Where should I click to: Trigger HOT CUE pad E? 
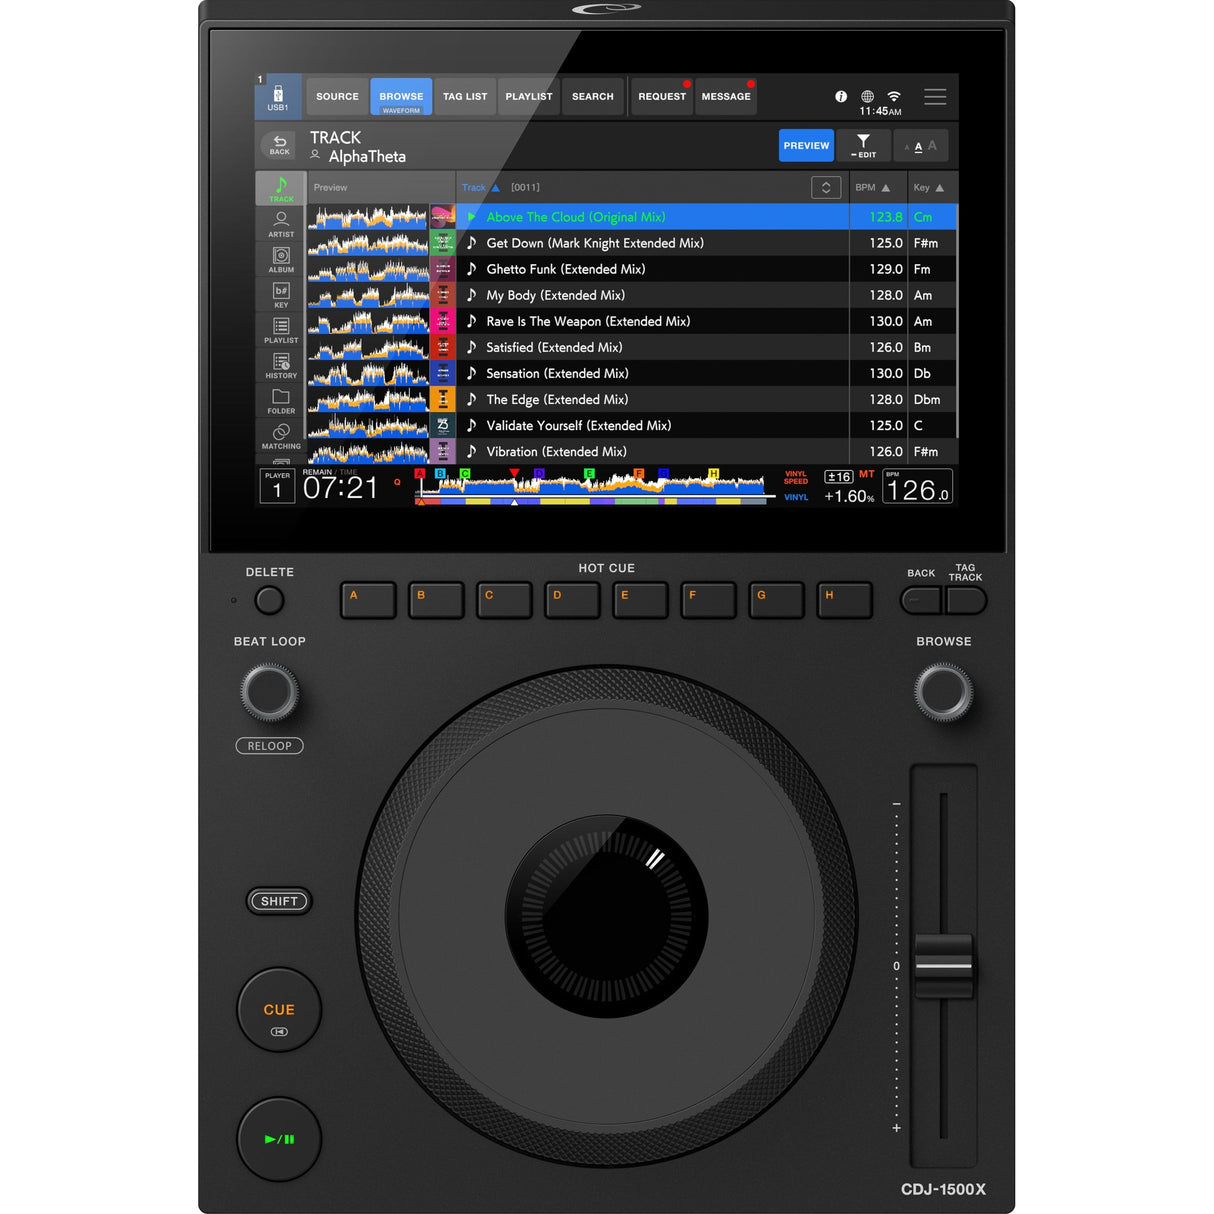(x=640, y=600)
